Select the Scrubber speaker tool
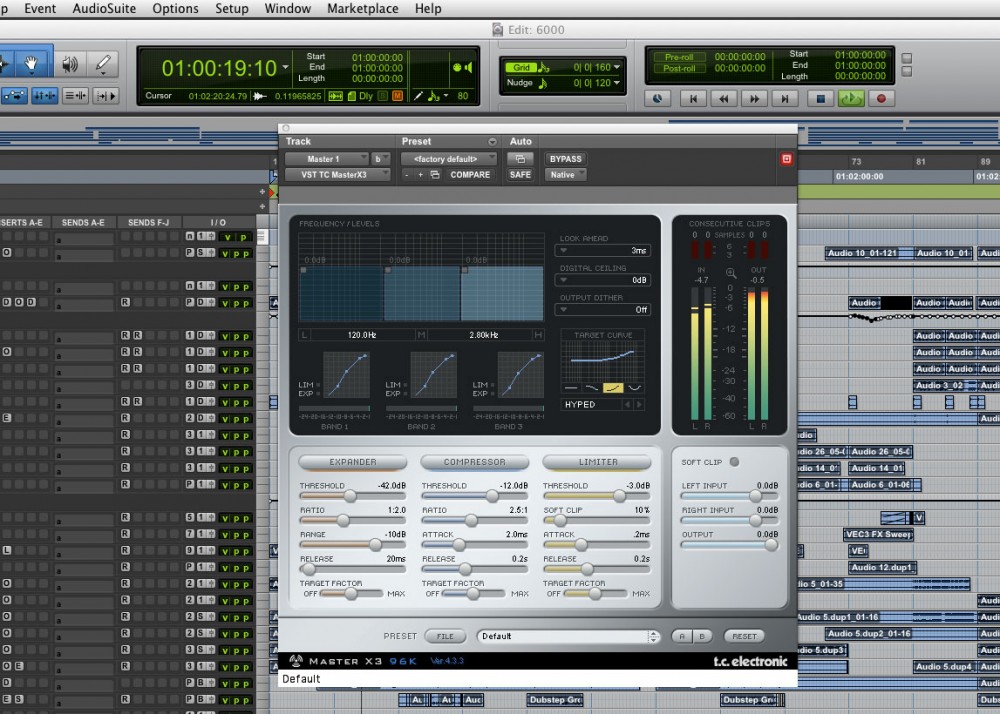The width and height of the screenshot is (1000, 714). pos(69,65)
